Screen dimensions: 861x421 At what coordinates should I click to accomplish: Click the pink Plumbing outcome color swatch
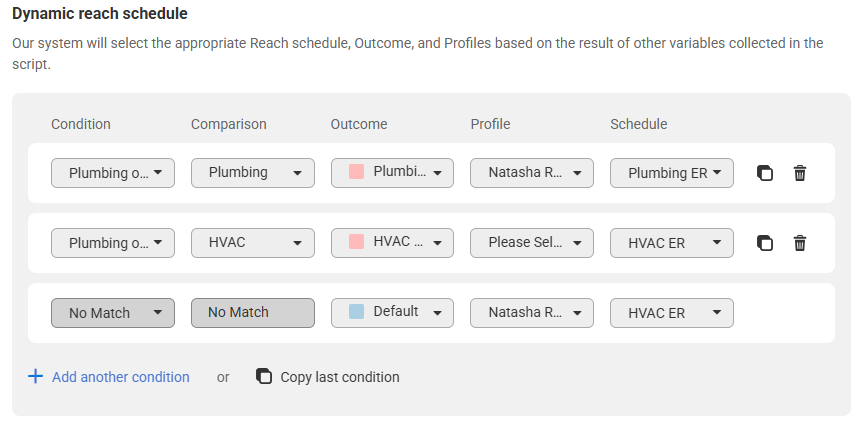tap(356, 172)
